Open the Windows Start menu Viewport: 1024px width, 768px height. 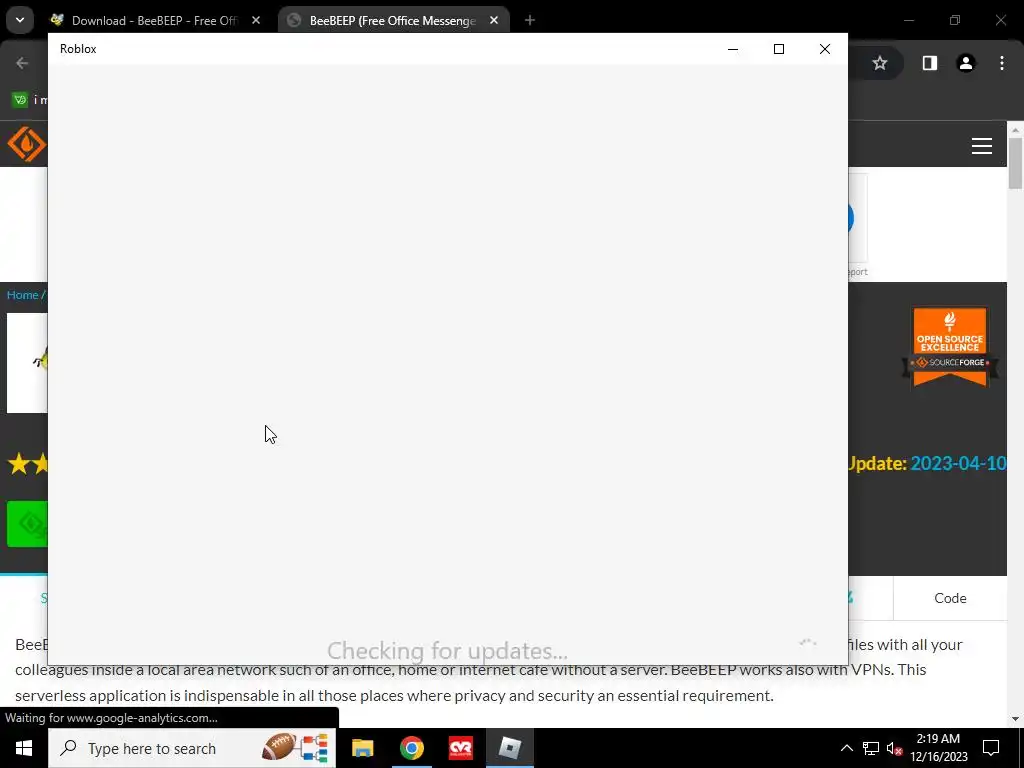(24, 748)
